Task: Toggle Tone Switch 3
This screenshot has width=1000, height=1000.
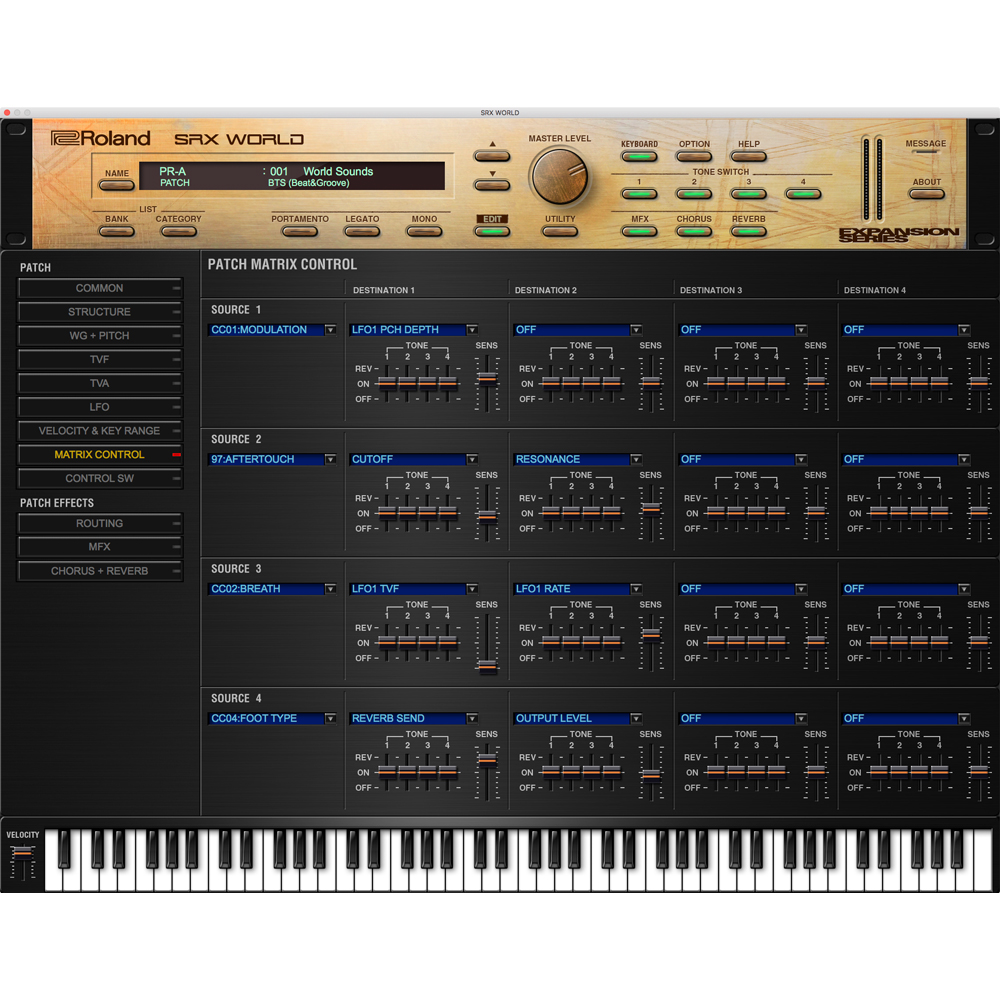Action: click(x=748, y=194)
